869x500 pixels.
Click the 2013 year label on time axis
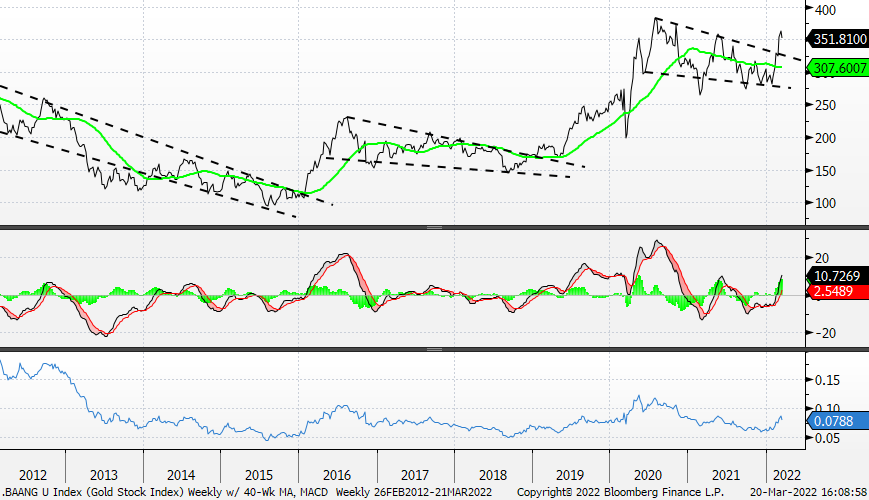[104, 475]
